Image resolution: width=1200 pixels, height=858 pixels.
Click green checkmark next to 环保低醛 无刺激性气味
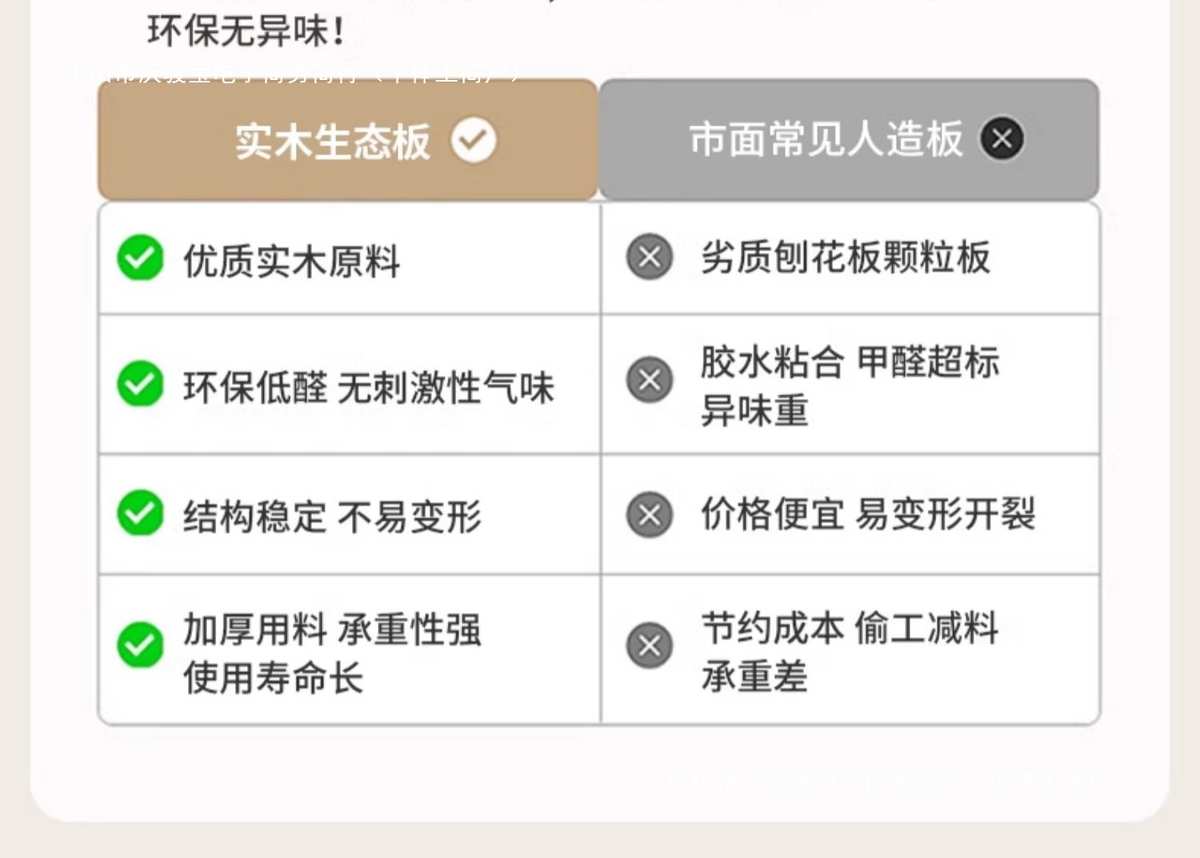[x=140, y=385]
